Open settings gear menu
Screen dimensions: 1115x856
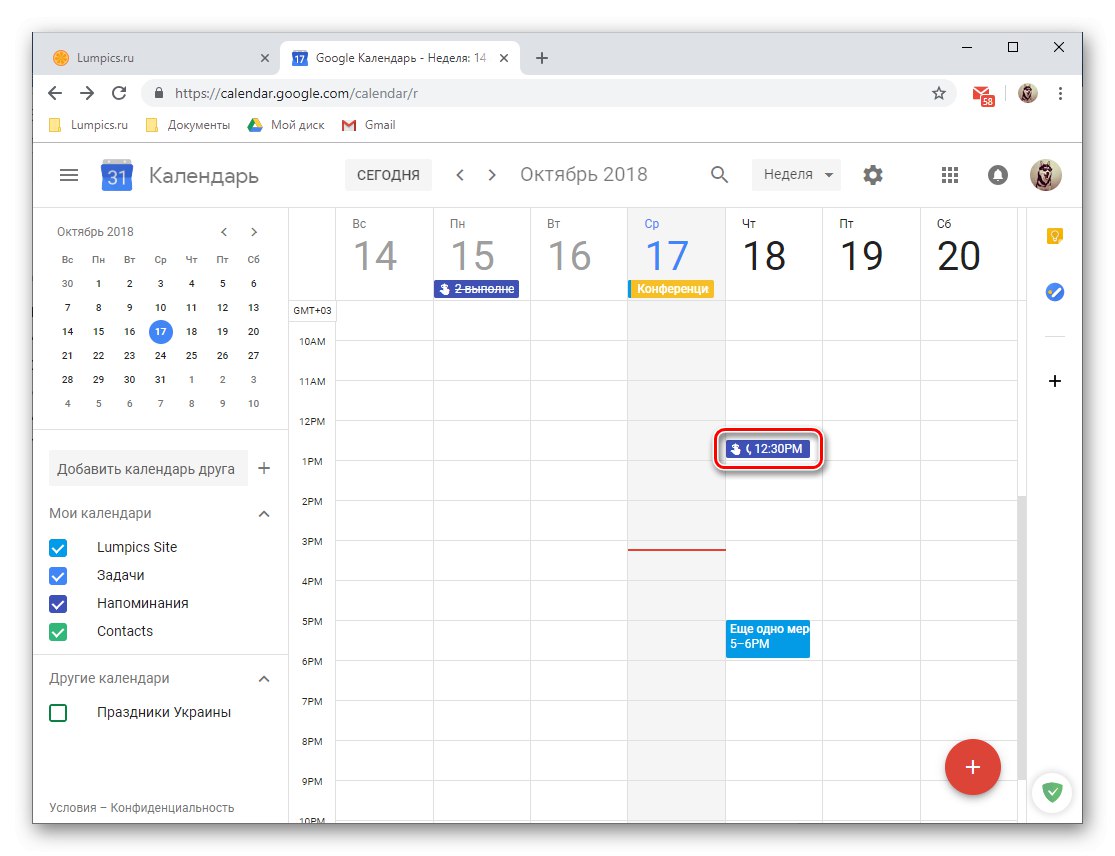[x=873, y=175]
